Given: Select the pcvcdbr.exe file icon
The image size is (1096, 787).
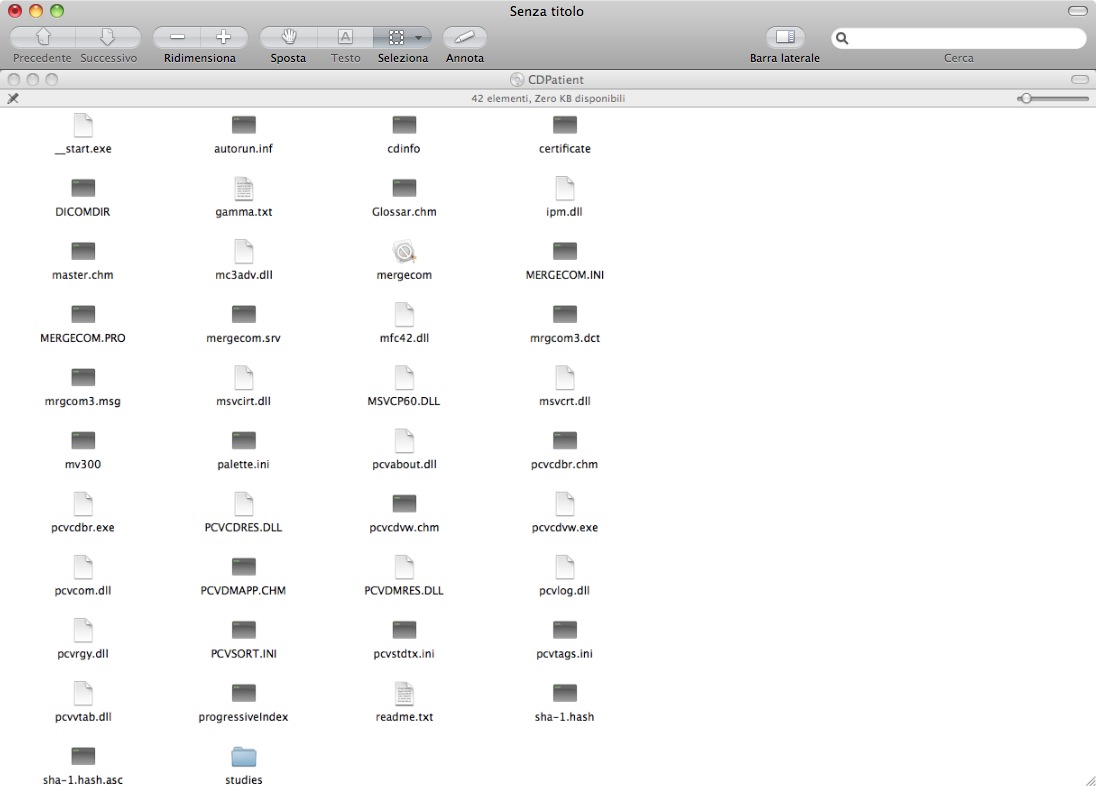Looking at the screenshot, I should (x=83, y=504).
